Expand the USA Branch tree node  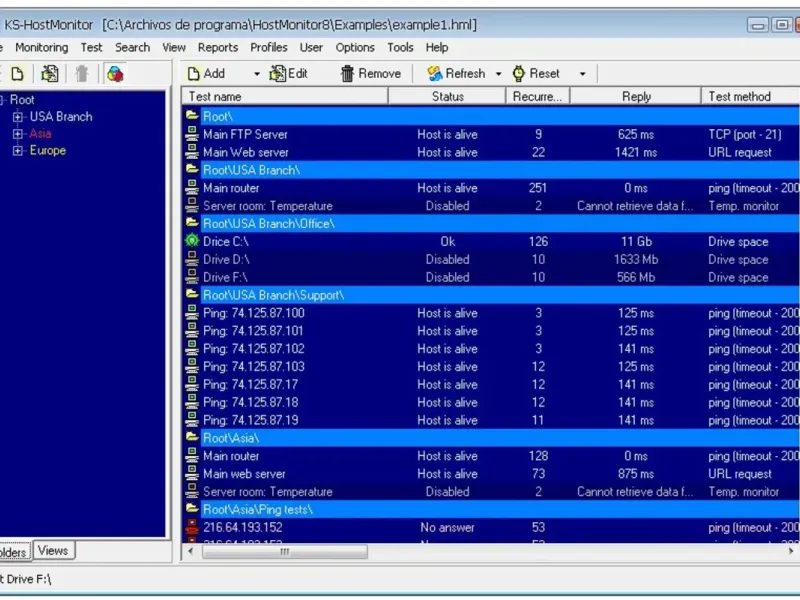[18, 117]
